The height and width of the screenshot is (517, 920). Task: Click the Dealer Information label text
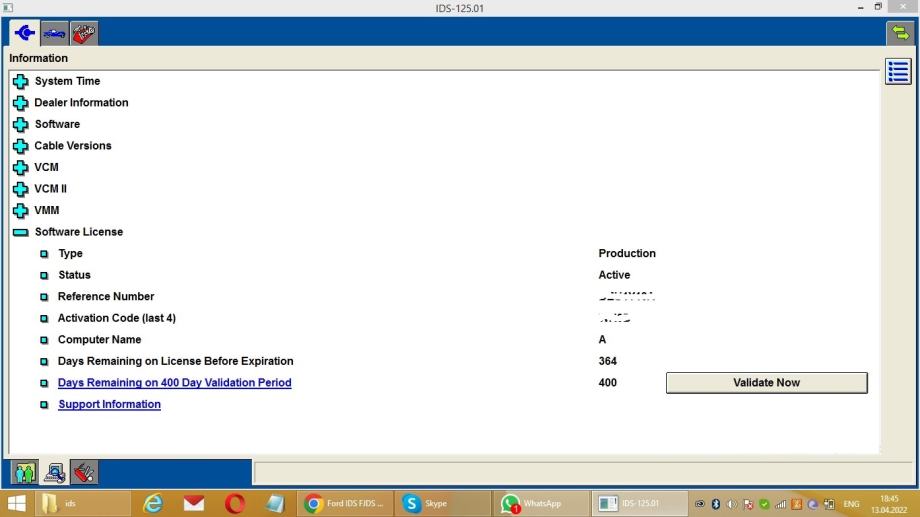coord(81,103)
